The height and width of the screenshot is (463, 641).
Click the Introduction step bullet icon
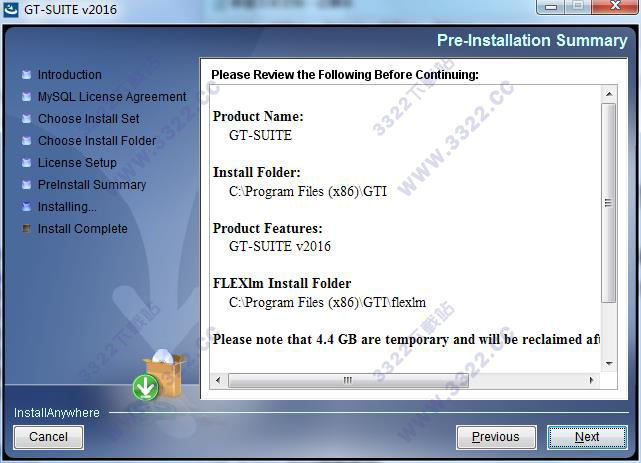tap(27, 75)
